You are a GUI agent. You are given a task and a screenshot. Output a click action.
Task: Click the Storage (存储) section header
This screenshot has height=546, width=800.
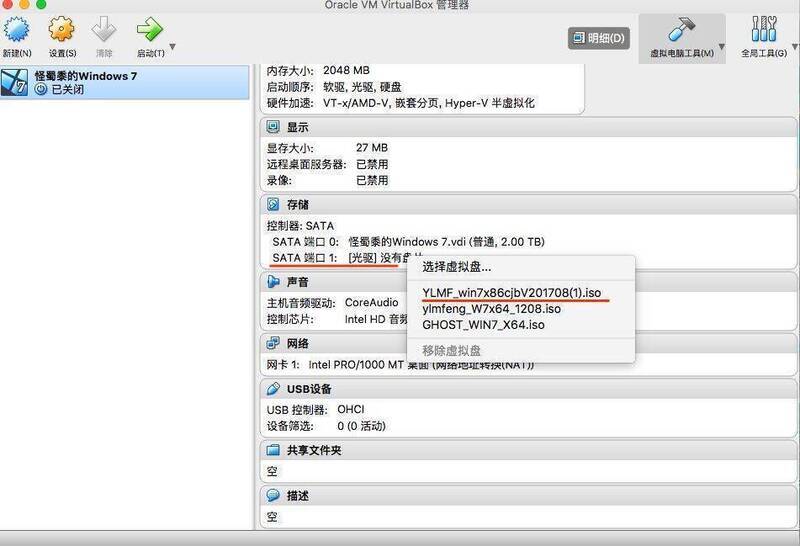pos(297,205)
